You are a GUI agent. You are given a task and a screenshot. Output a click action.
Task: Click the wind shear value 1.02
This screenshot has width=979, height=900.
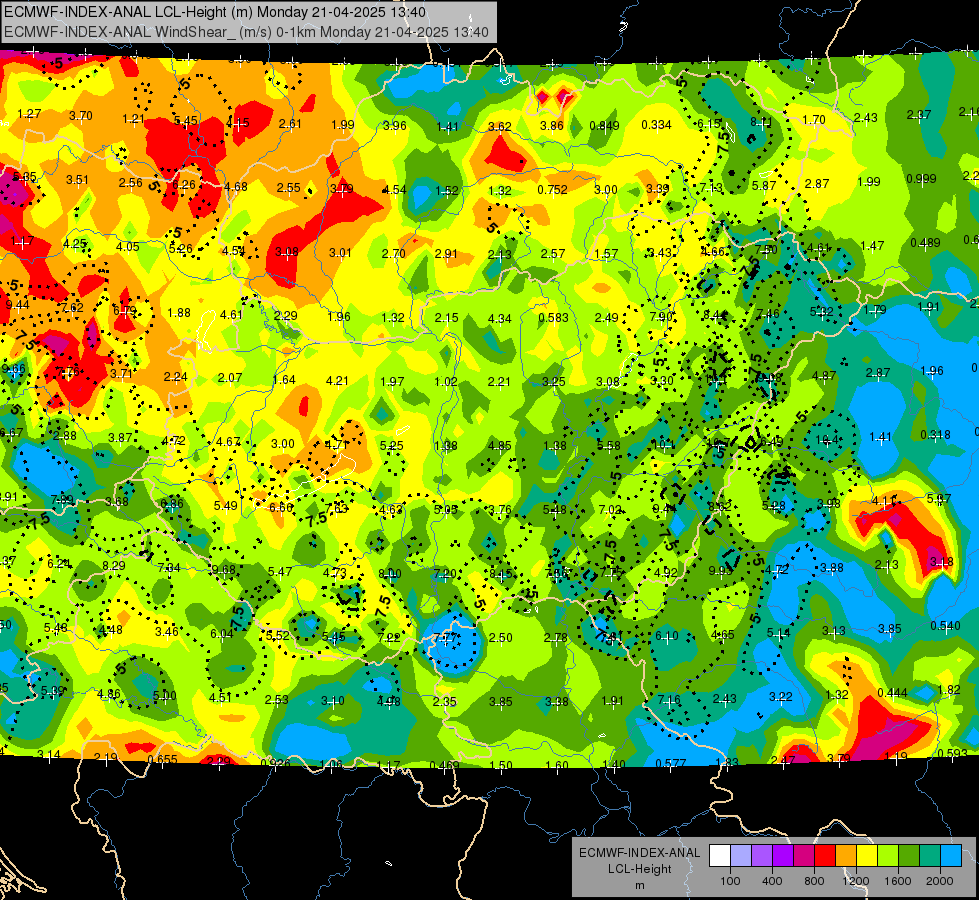click(x=446, y=382)
